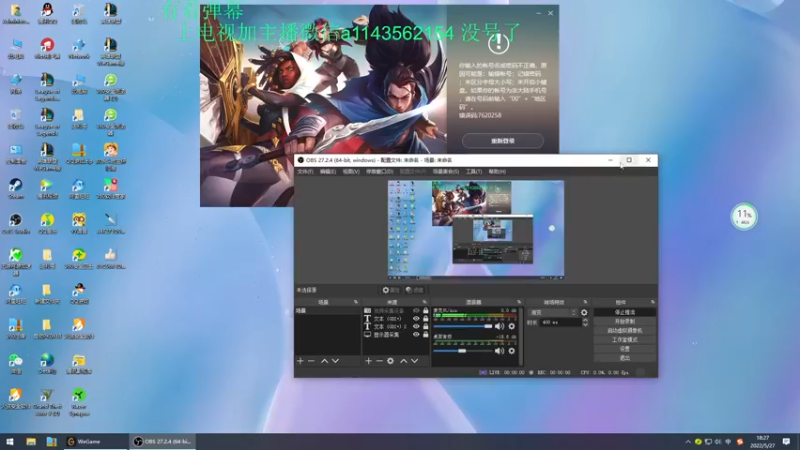Move scene up in the scenes panel
The width and height of the screenshot is (800, 450).
tap(324, 361)
